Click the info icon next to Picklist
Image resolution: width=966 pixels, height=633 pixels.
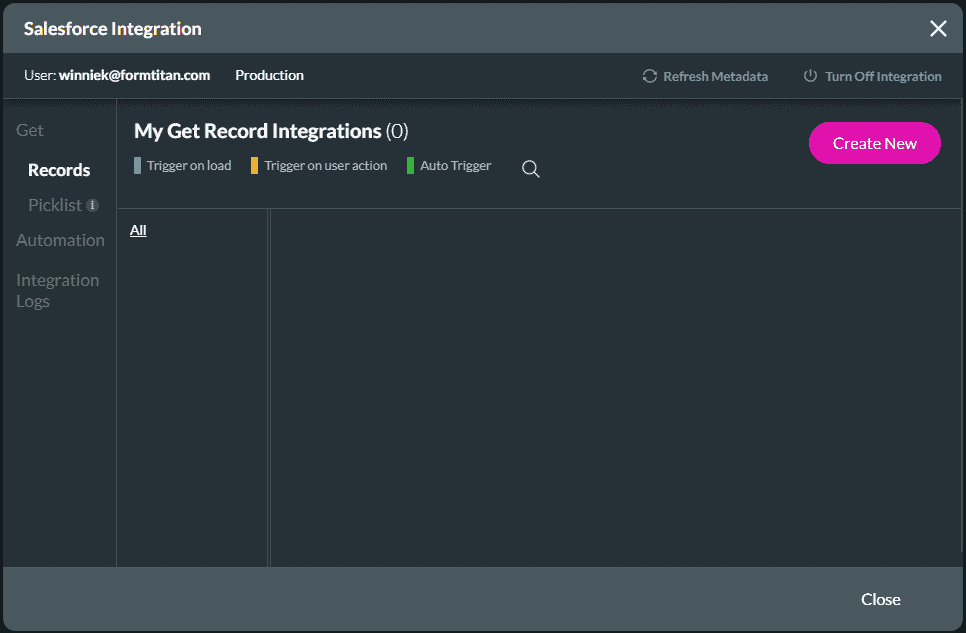pyautogui.click(x=91, y=205)
